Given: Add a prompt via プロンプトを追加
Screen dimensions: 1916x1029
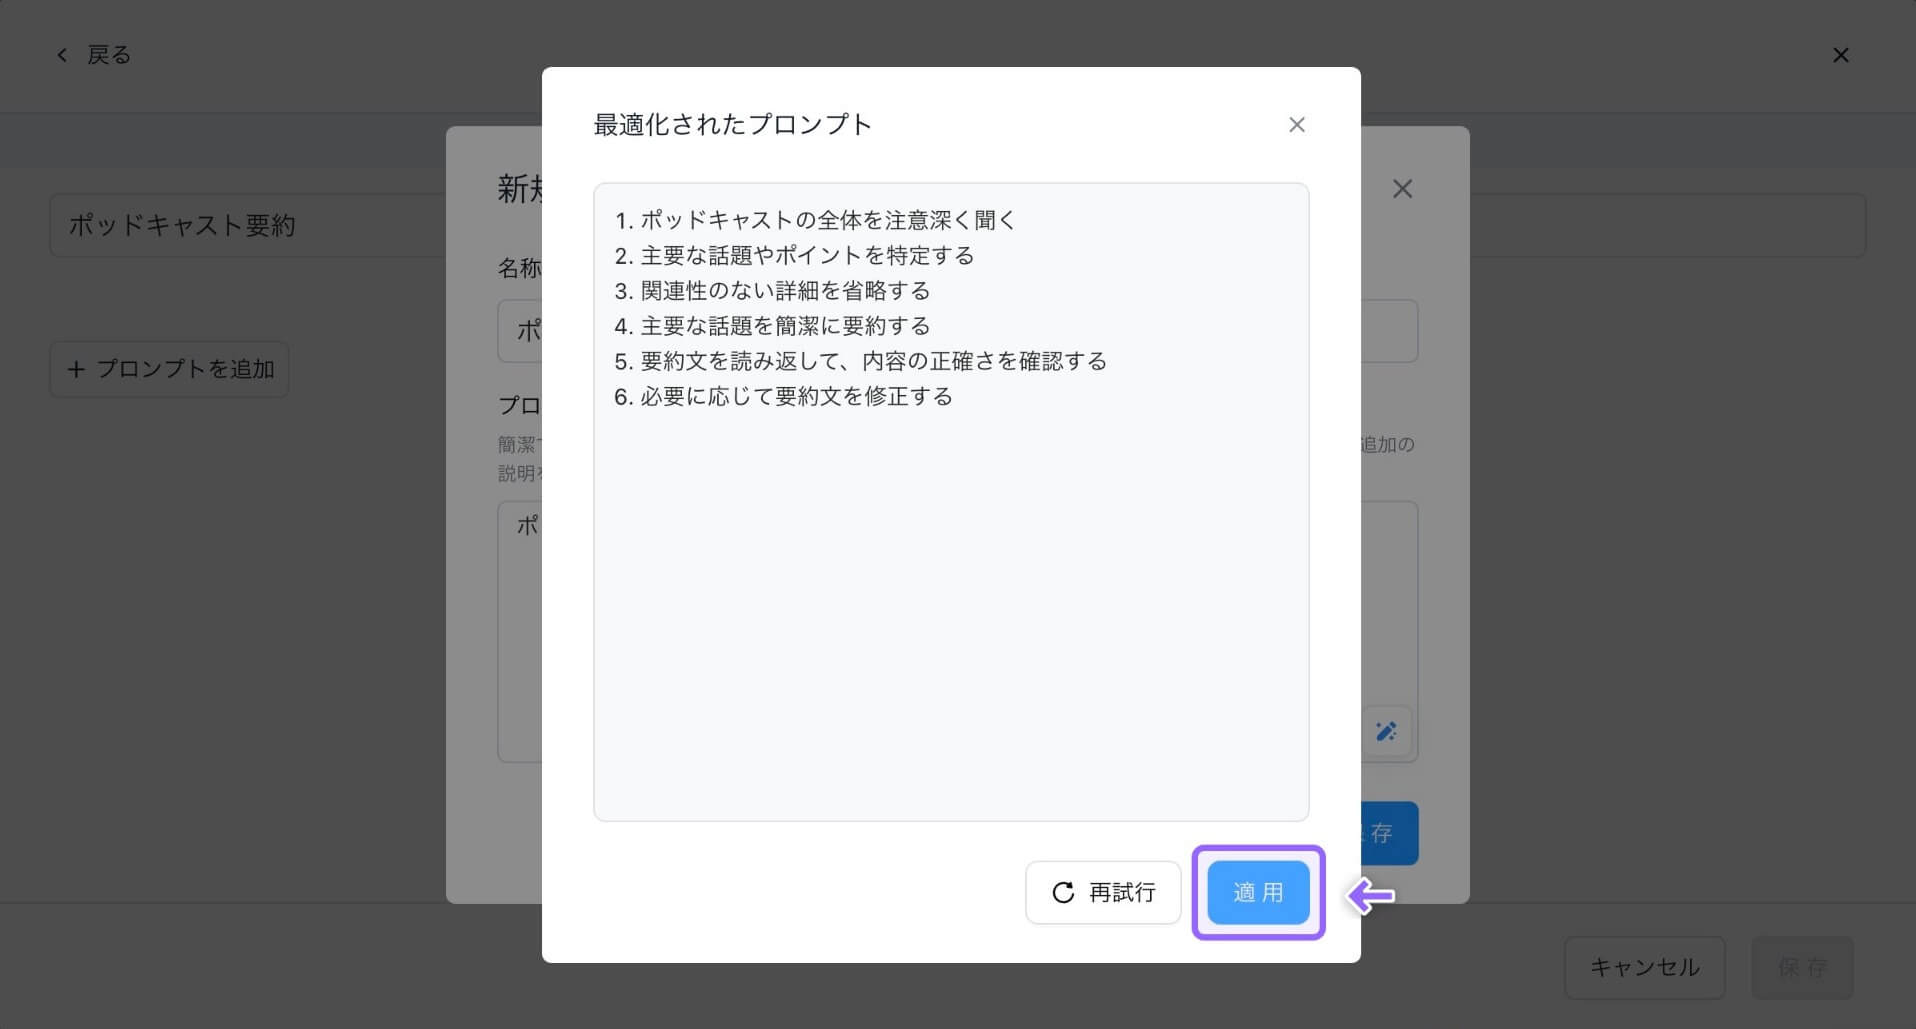Looking at the screenshot, I should pyautogui.click(x=169, y=369).
